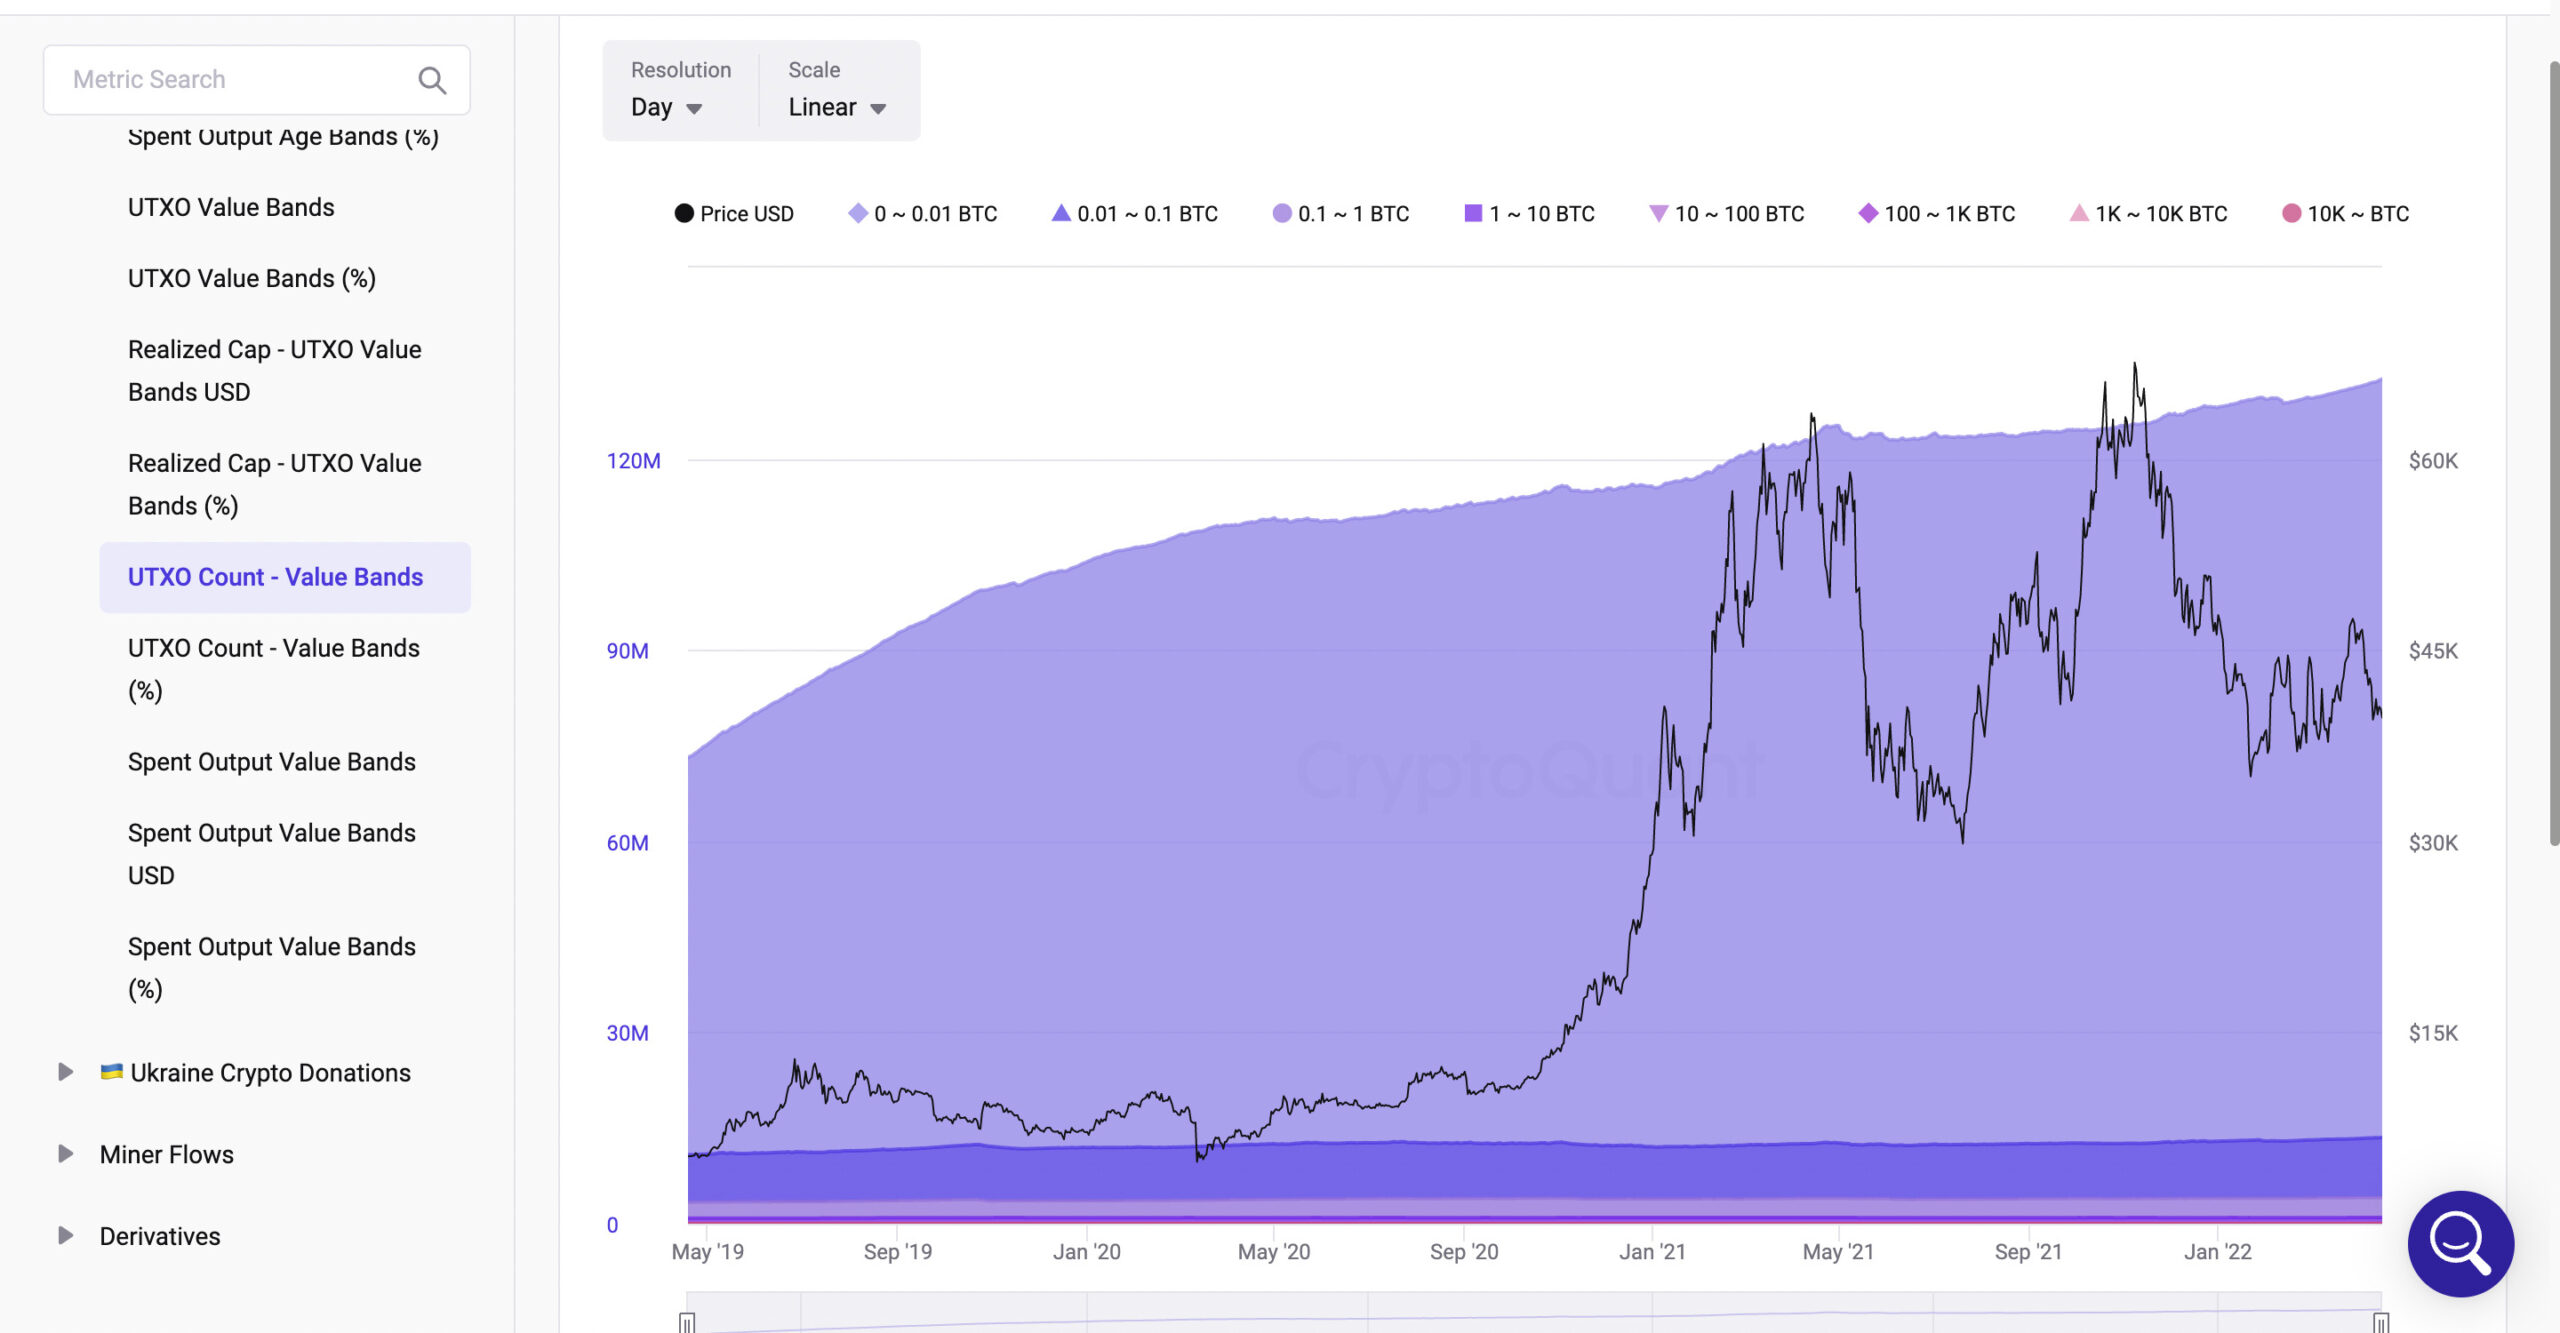Click the magnifier icon in Metric Search

[x=432, y=80]
